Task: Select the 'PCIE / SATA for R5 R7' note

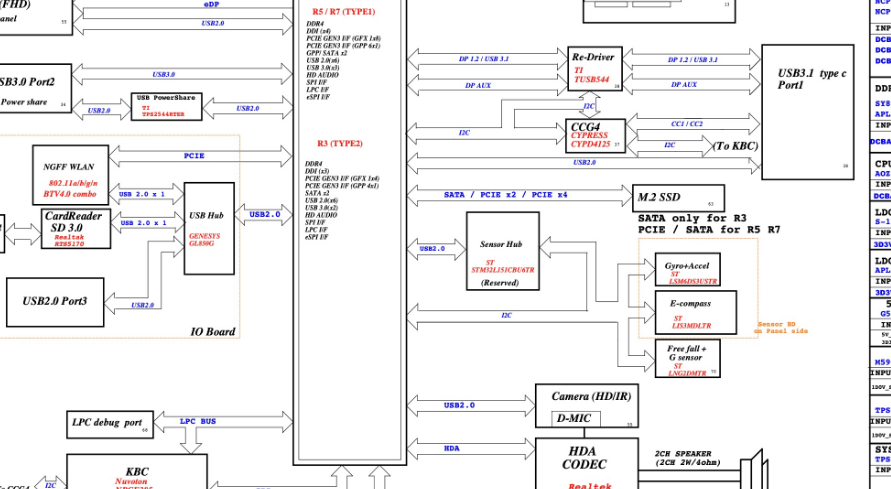Action: tap(709, 229)
